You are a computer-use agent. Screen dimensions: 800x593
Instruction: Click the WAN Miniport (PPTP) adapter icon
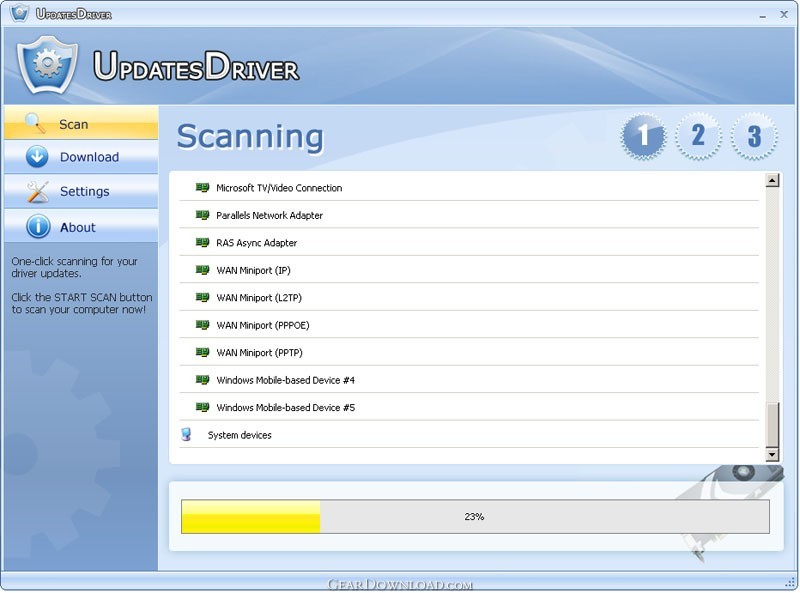[x=203, y=353]
